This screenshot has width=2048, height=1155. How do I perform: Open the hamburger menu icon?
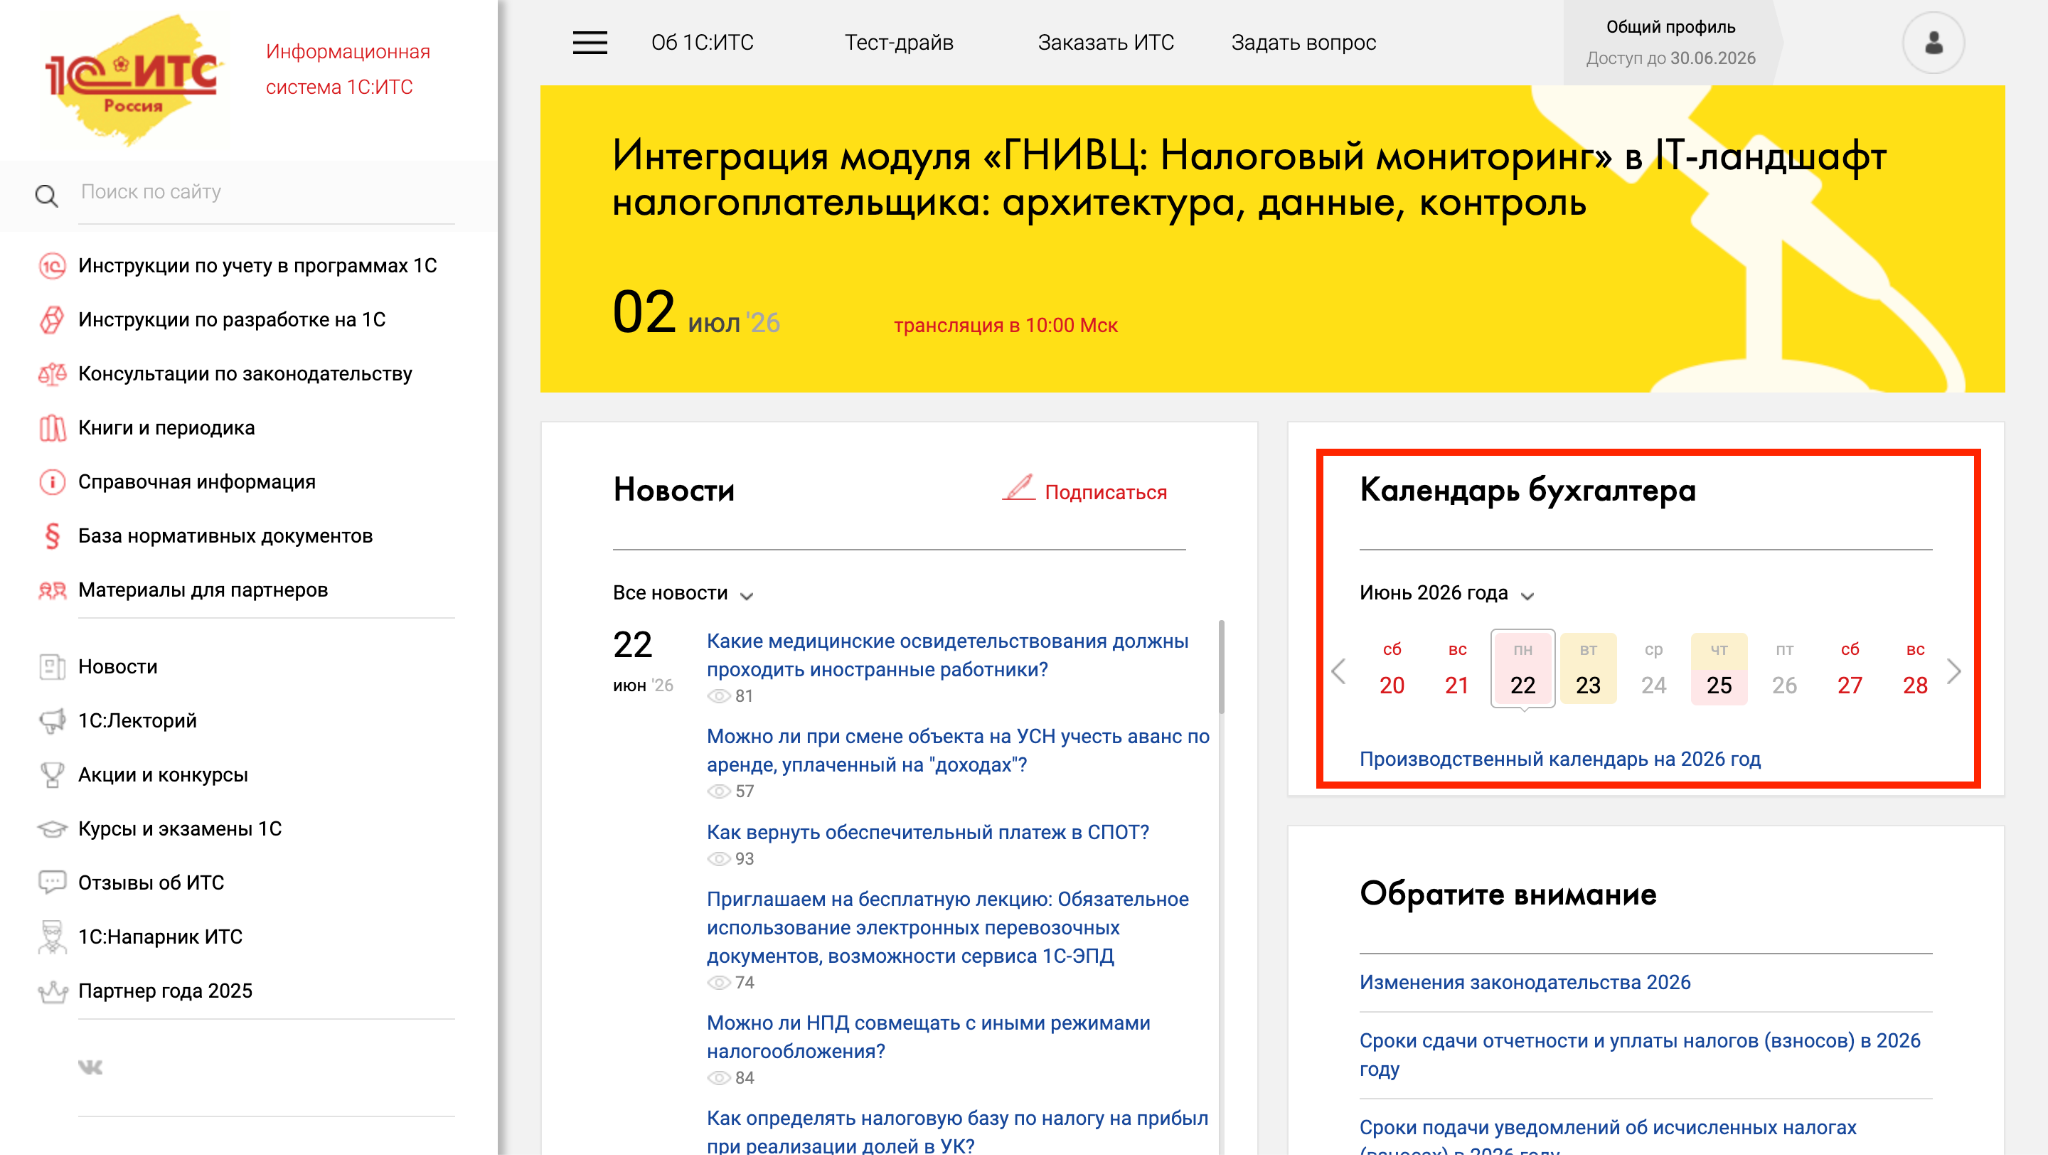click(x=590, y=42)
